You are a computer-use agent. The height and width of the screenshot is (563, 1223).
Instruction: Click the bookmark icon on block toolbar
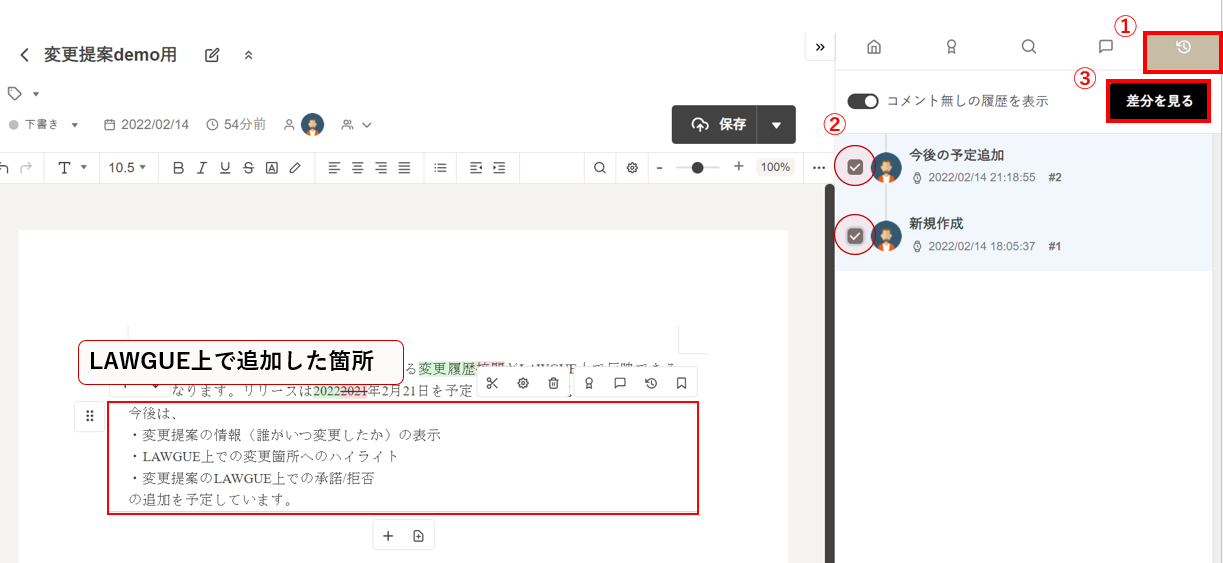click(x=681, y=383)
